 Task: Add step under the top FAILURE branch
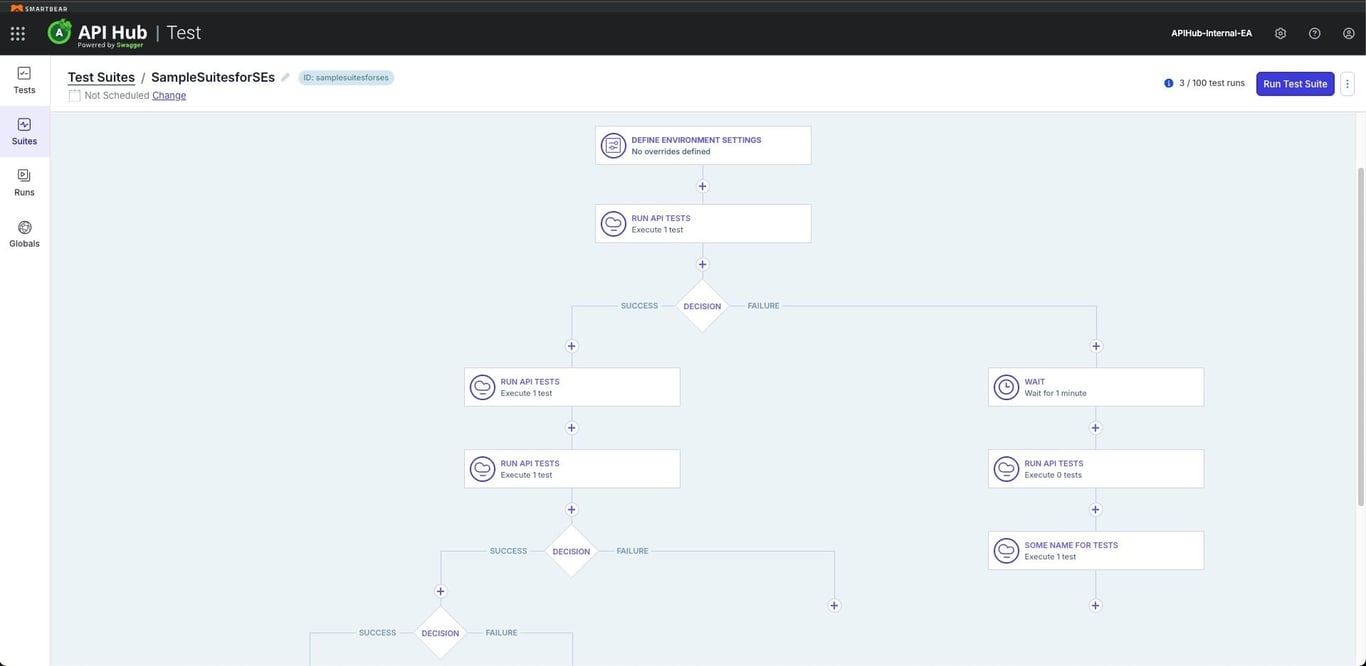(x=1096, y=346)
